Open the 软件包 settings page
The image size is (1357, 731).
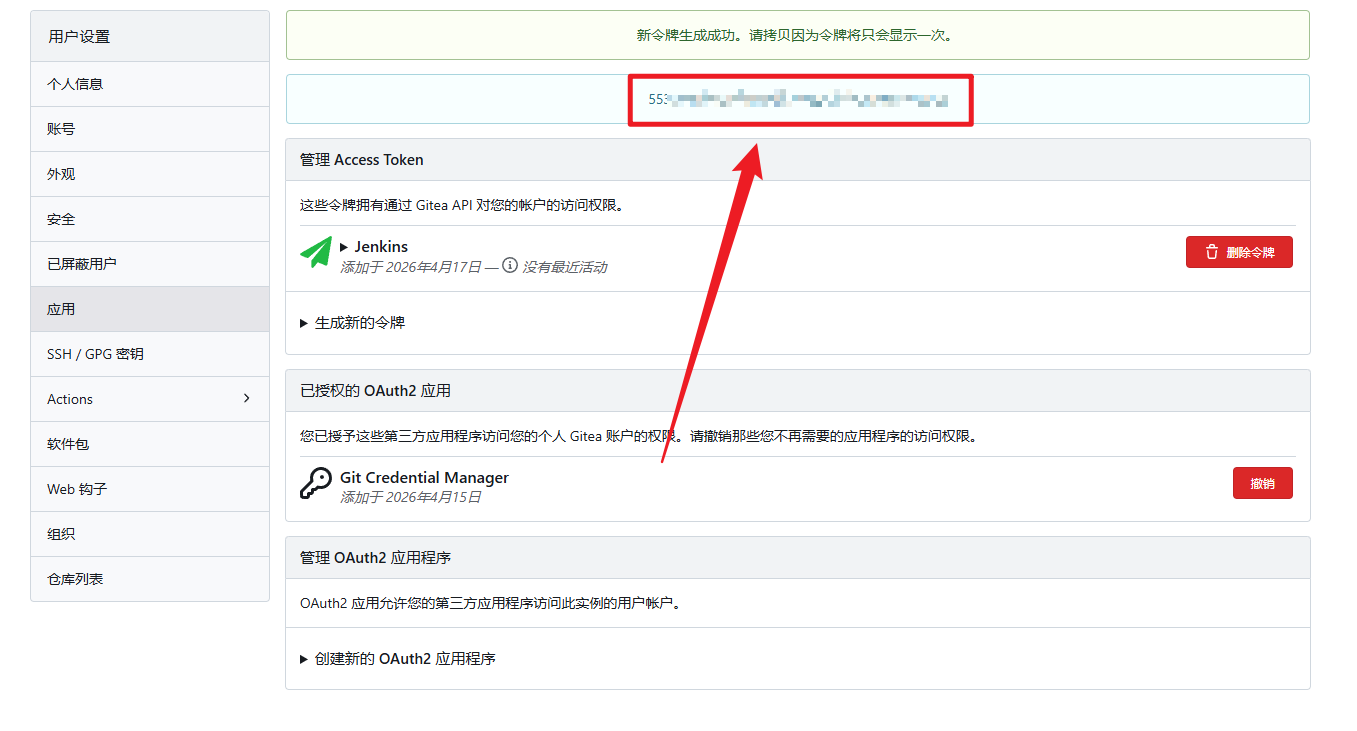click(x=68, y=444)
